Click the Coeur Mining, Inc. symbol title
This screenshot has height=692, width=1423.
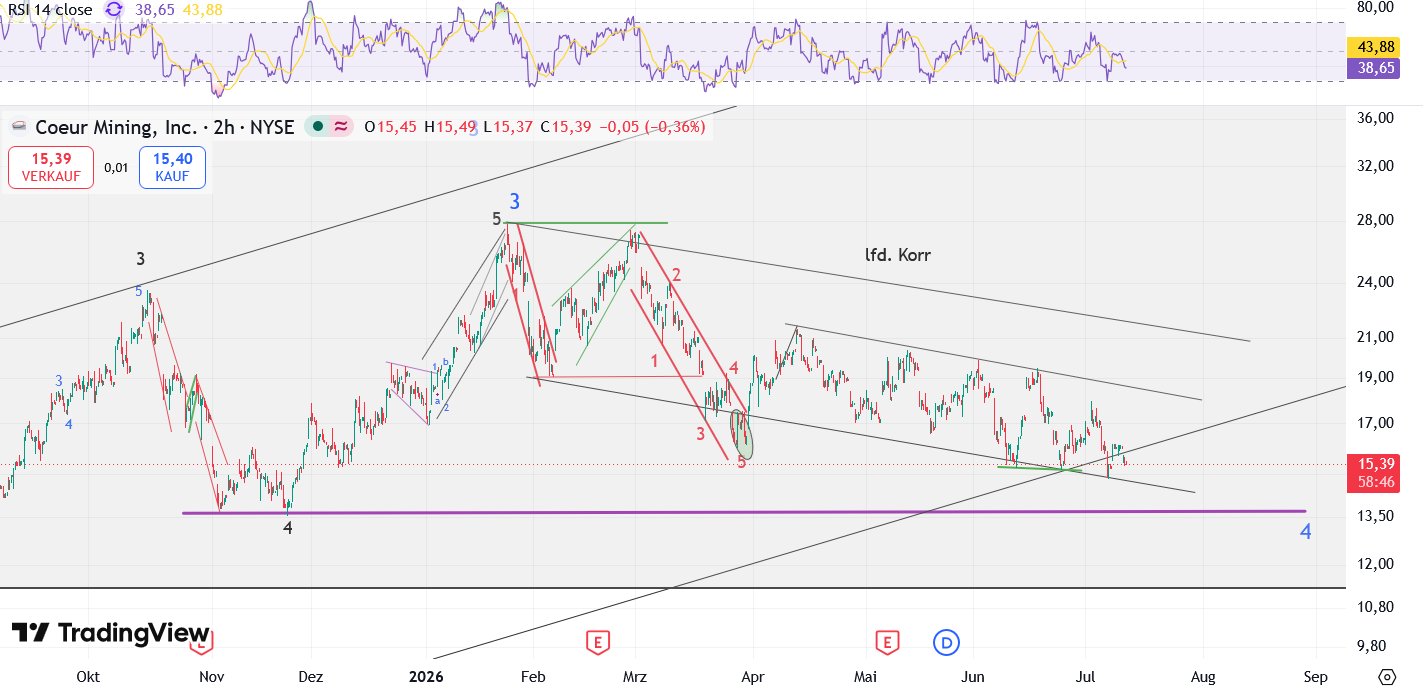pyautogui.click(x=114, y=127)
